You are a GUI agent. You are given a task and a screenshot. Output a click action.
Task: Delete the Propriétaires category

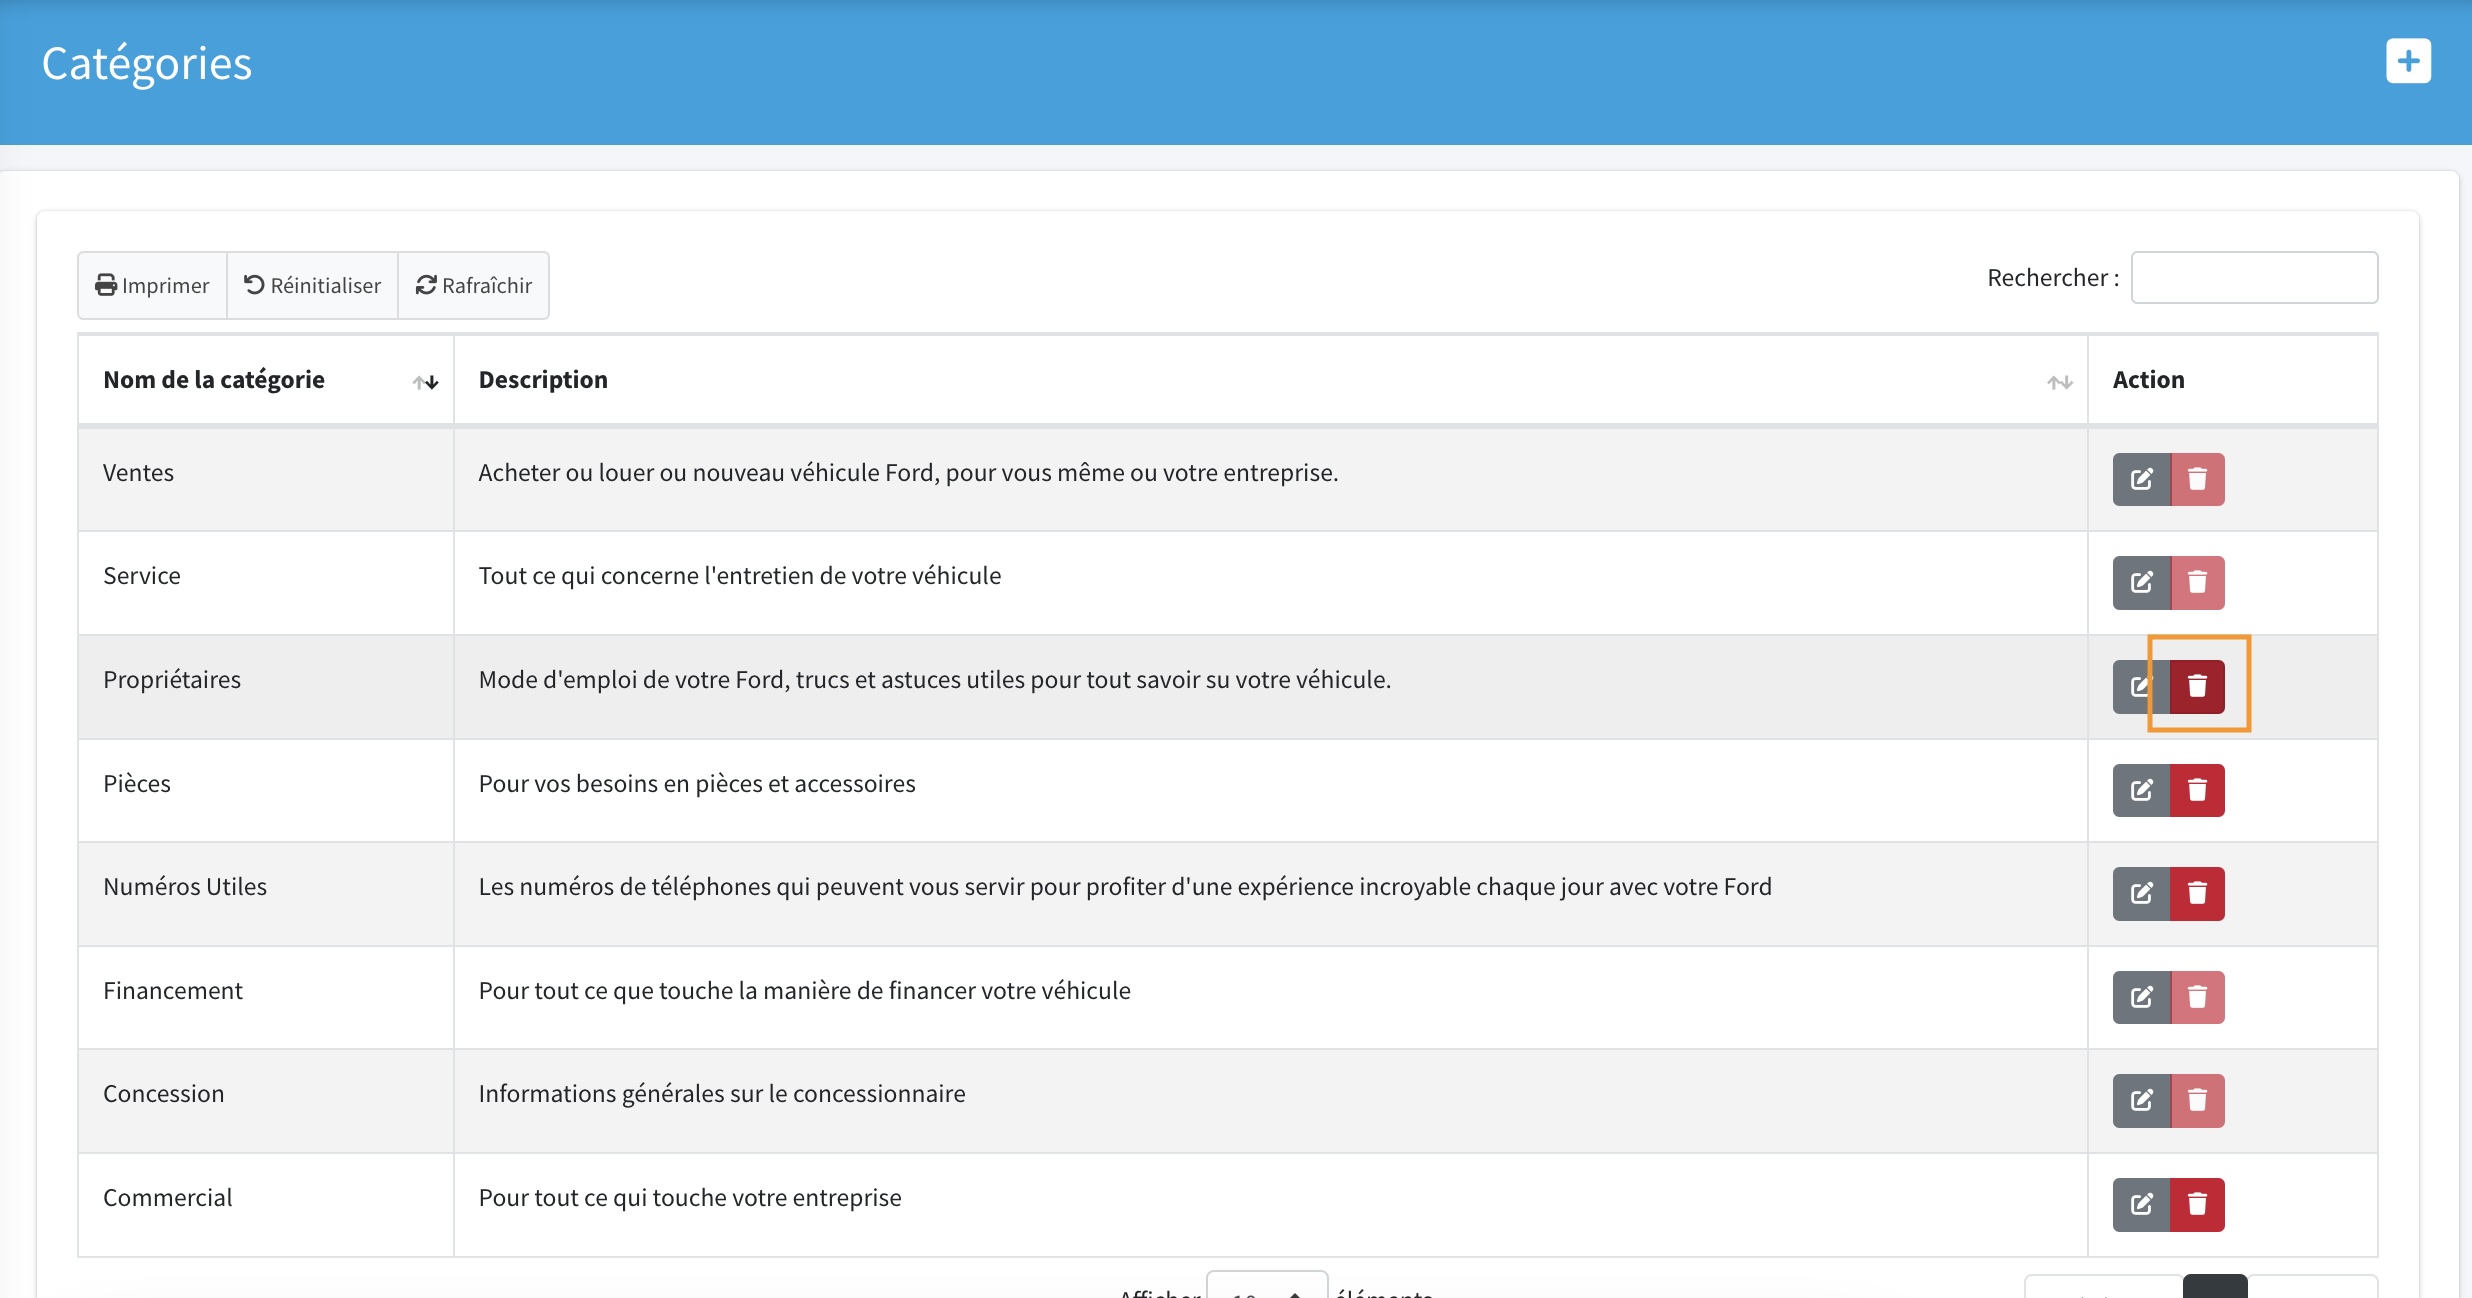(x=2197, y=686)
